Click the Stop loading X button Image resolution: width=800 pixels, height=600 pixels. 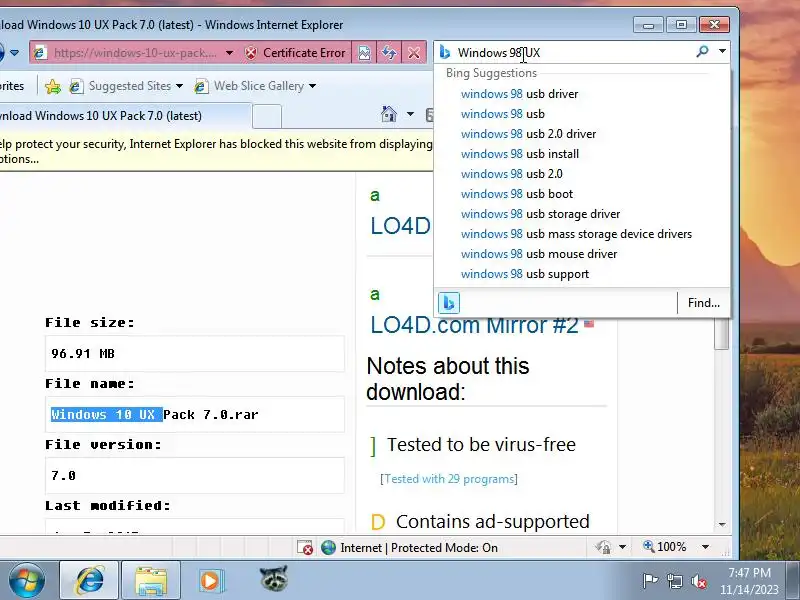pyautogui.click(x=414, y=53)
